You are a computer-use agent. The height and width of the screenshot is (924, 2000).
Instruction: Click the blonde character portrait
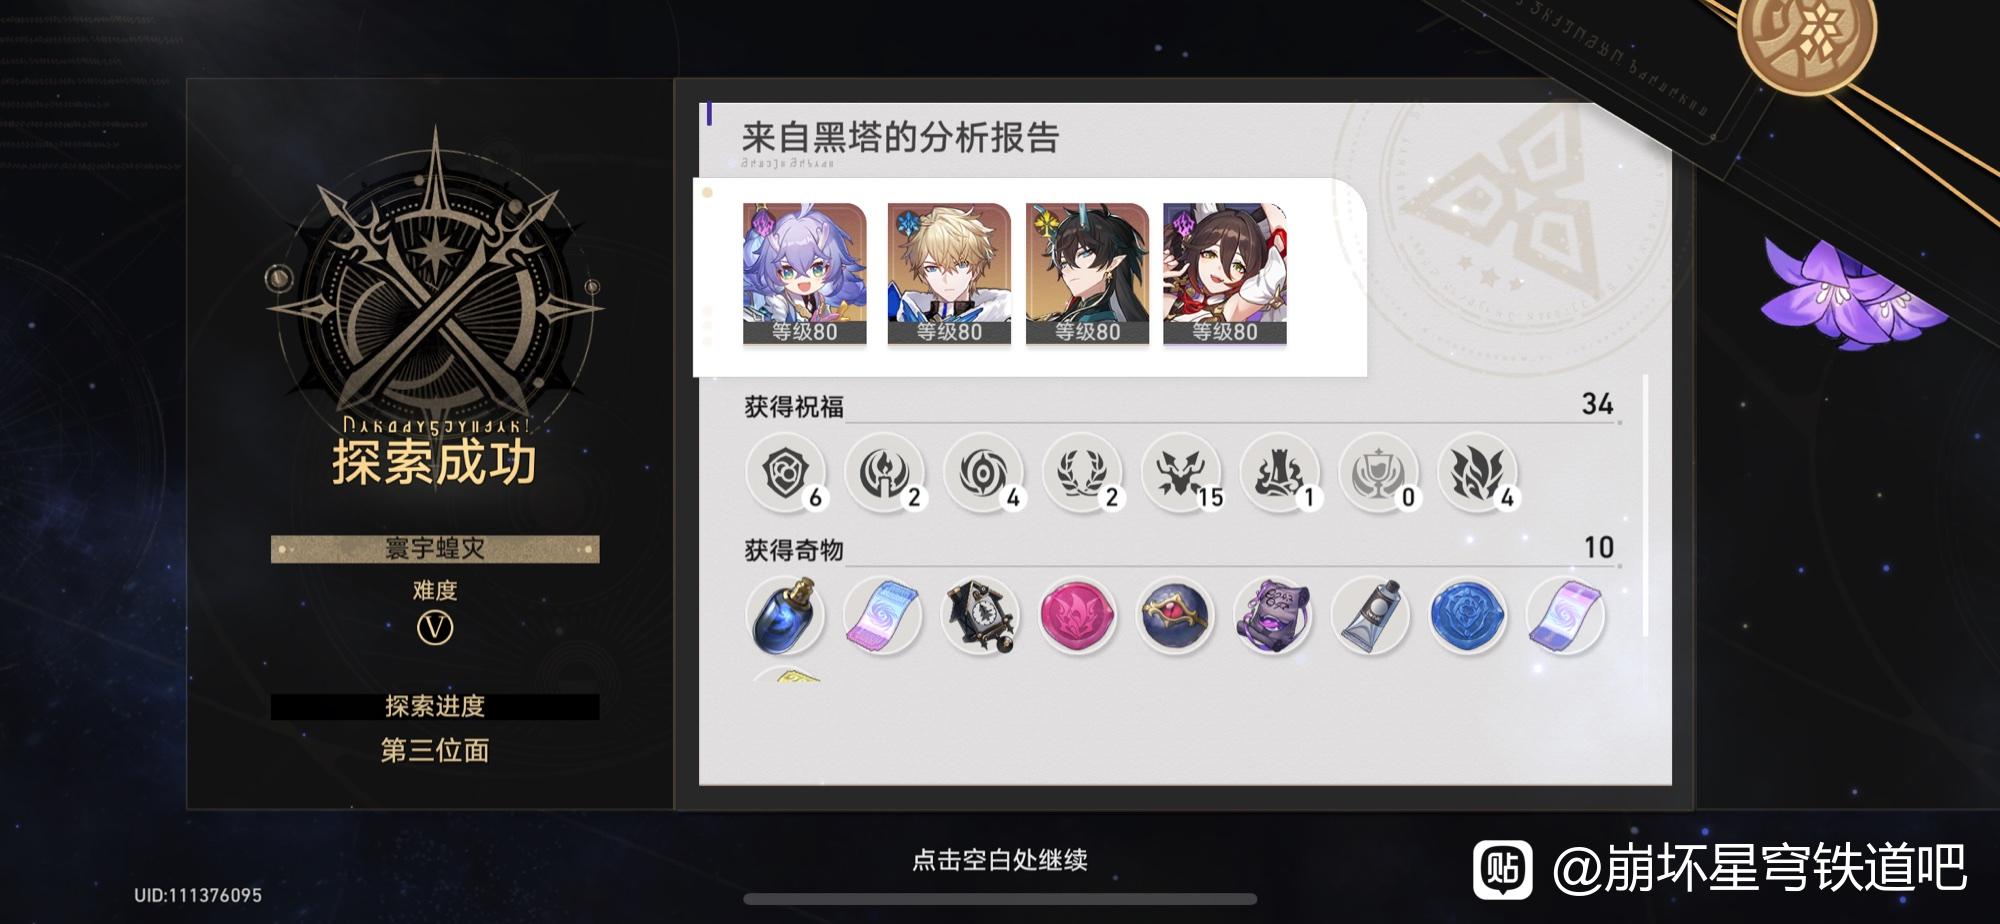pos(949,274)
